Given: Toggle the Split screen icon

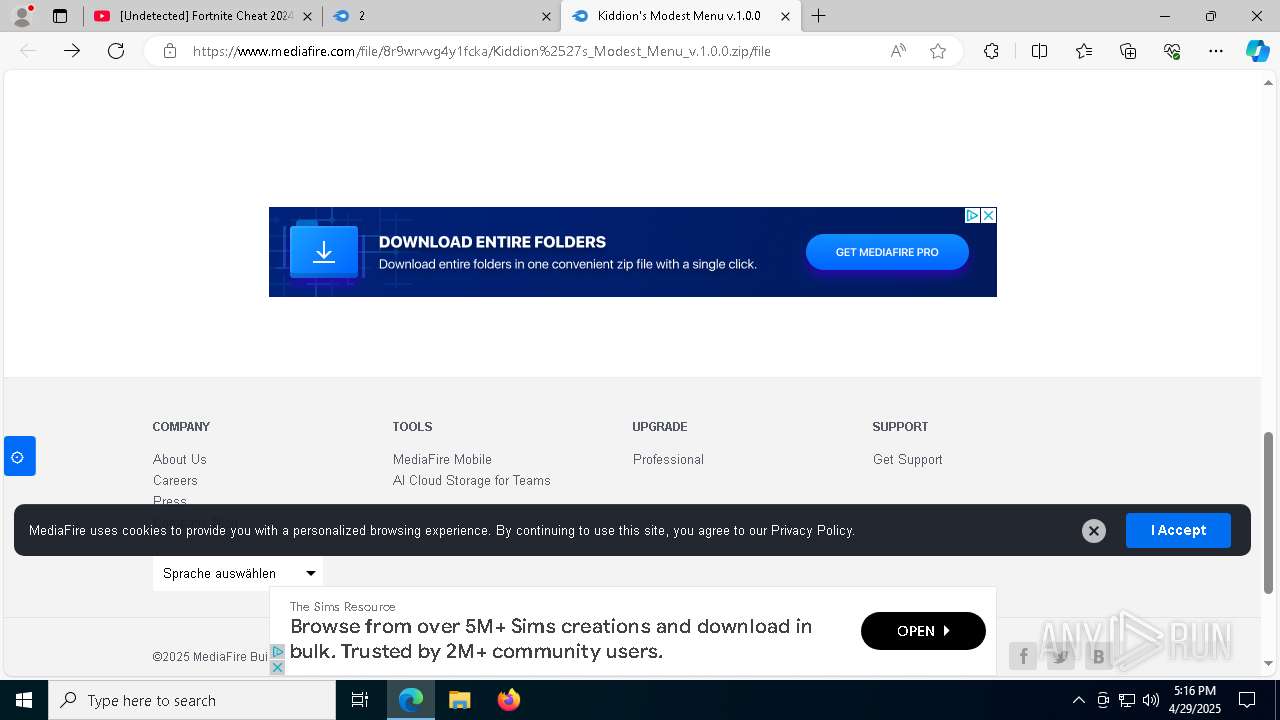Looking at the screenshot, I should 1039,51.
